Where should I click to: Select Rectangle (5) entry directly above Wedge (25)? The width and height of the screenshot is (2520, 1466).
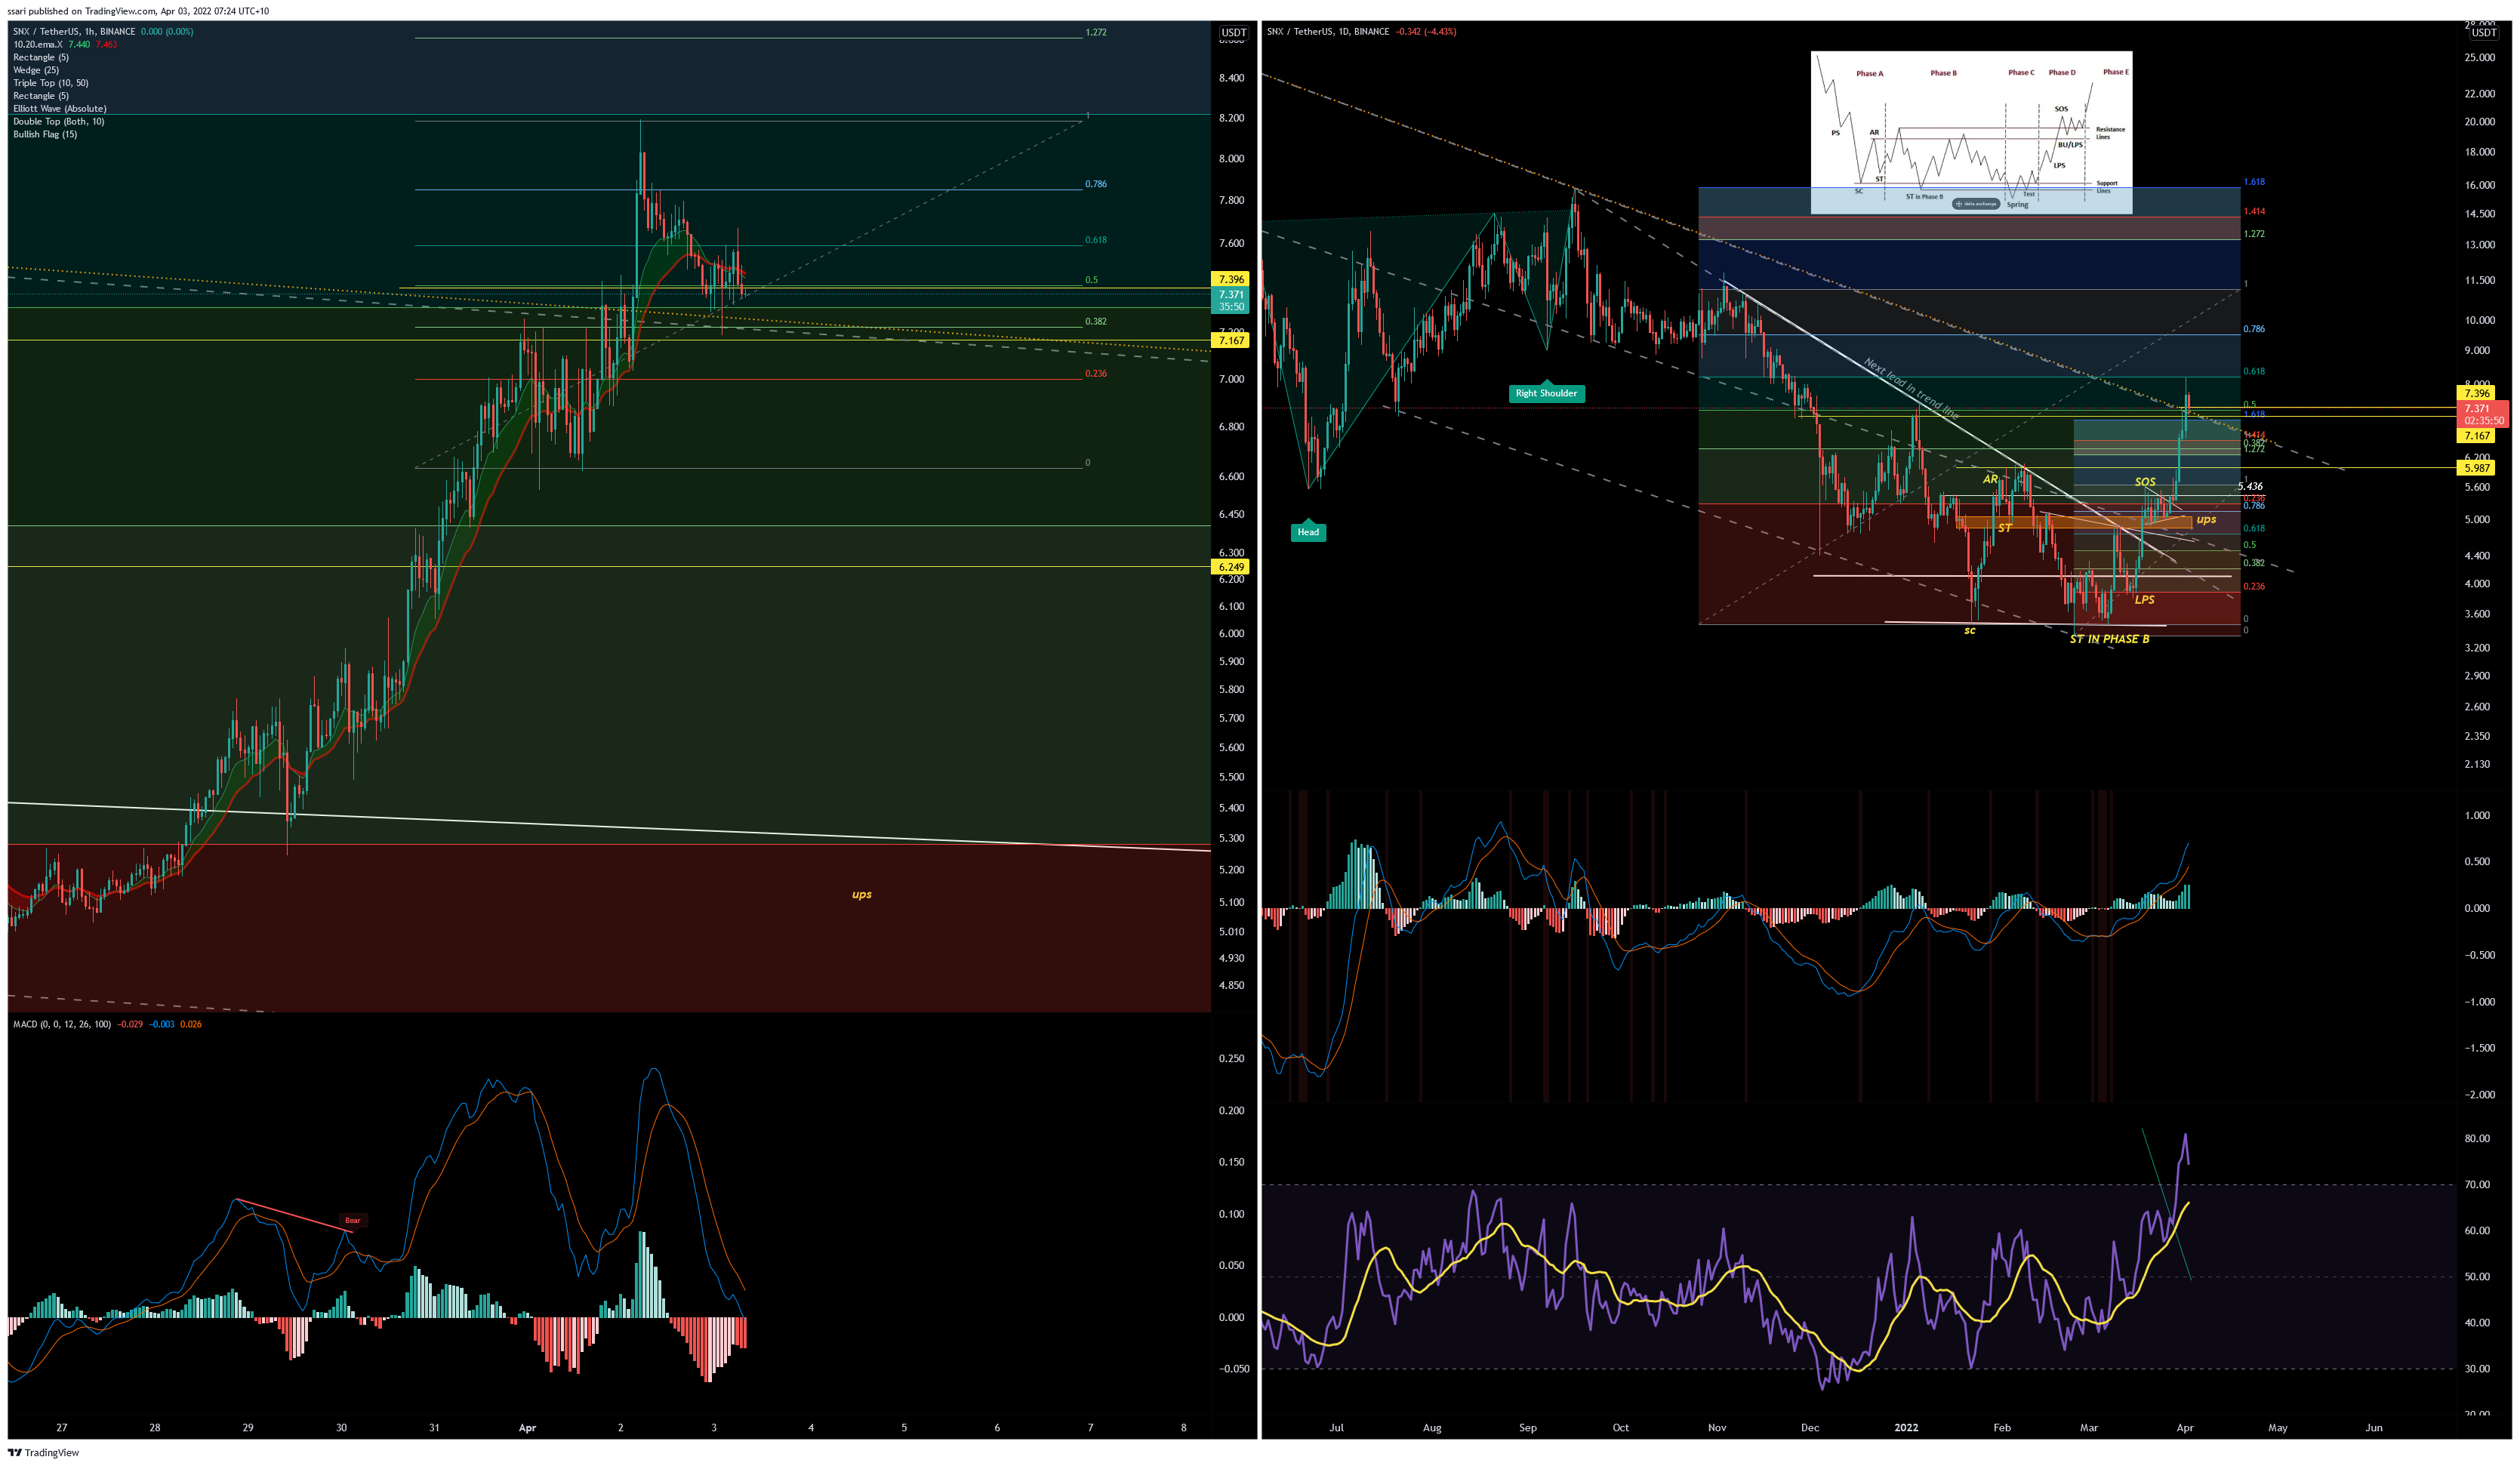tap(41, 57)
